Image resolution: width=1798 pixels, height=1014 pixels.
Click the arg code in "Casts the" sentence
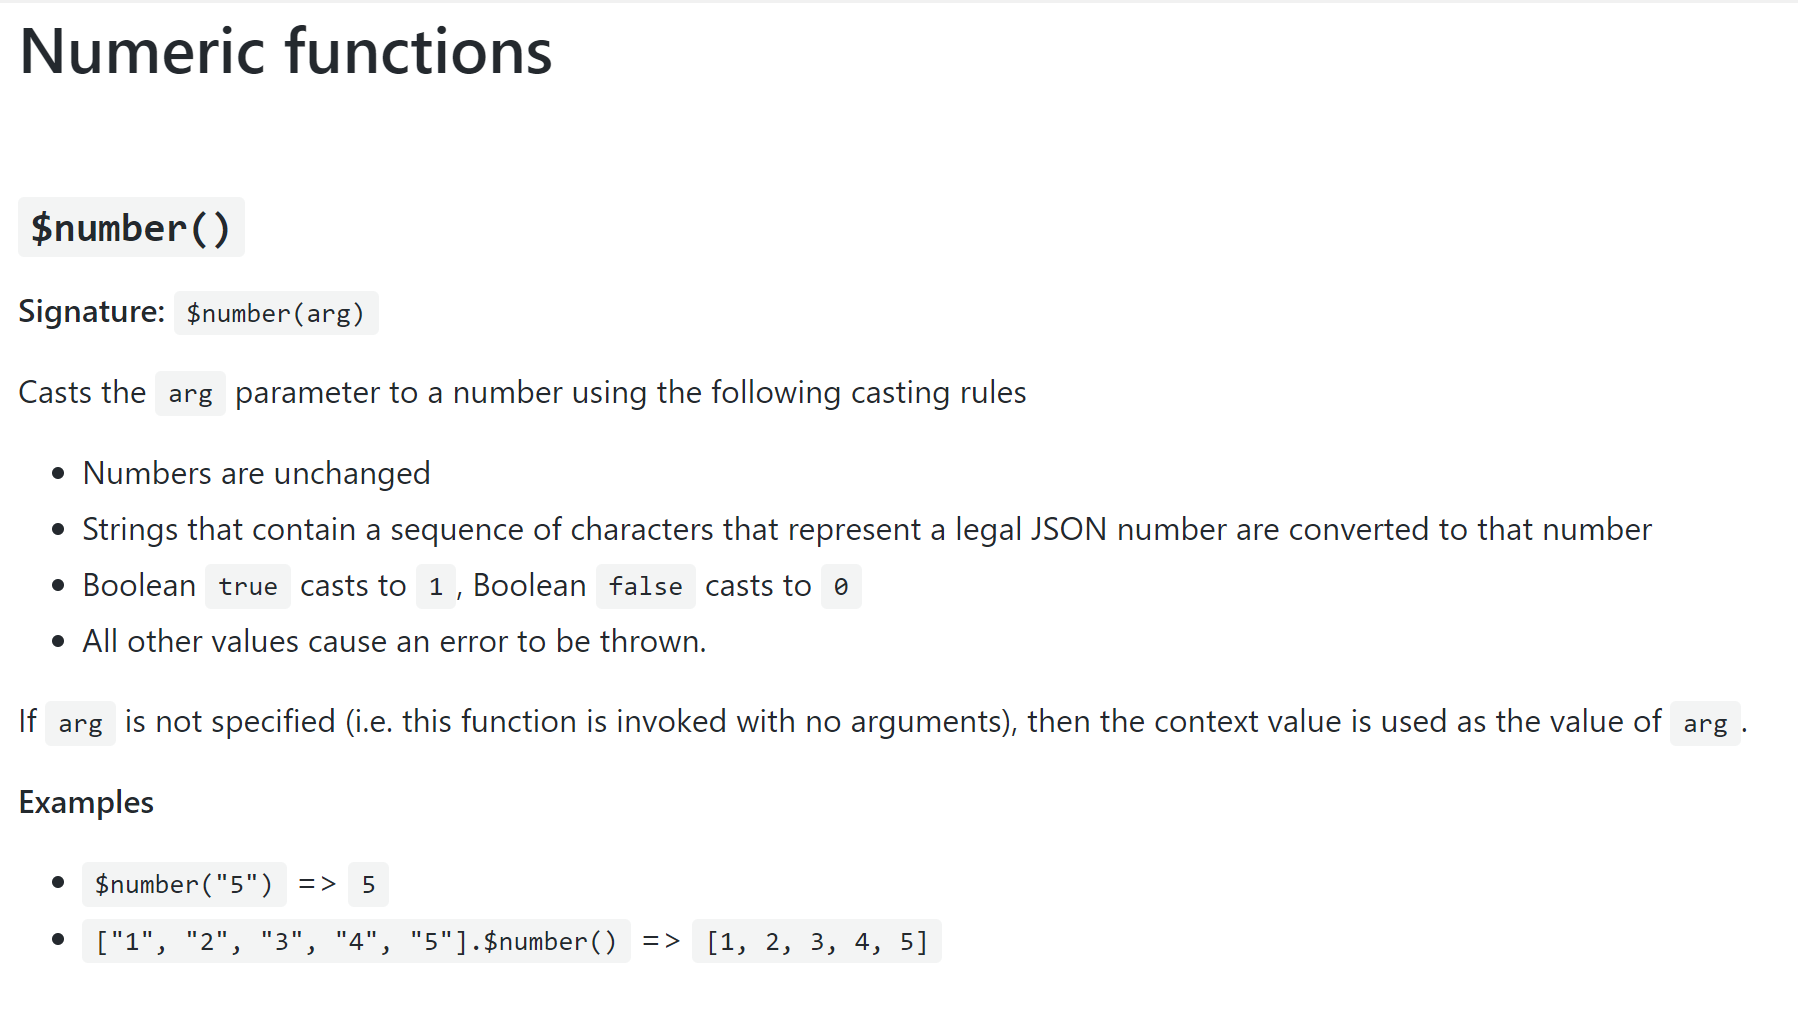[190, 394]
